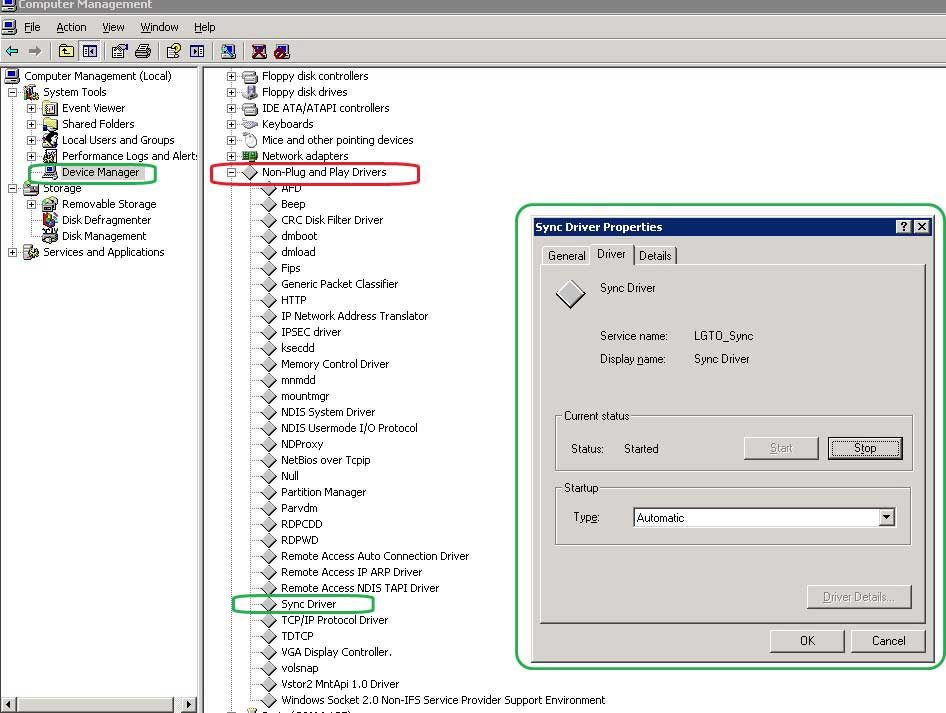946x713 pixels.
Task: Select the IPSEC driver entry
Action: 311,332
